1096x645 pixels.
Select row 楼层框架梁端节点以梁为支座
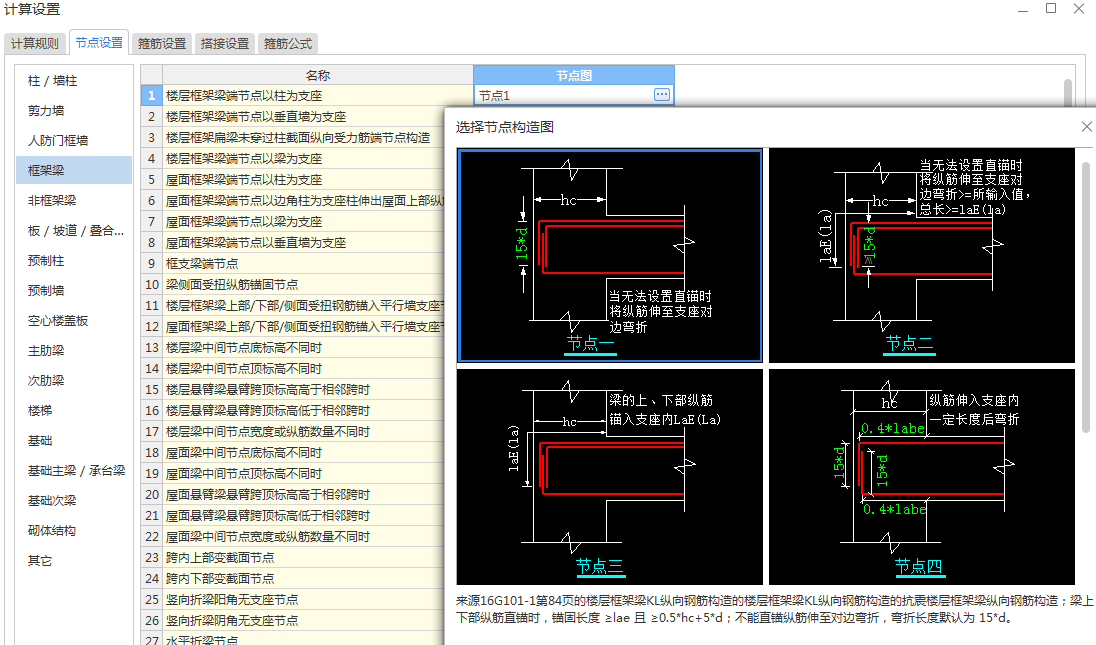coord(303,159)
